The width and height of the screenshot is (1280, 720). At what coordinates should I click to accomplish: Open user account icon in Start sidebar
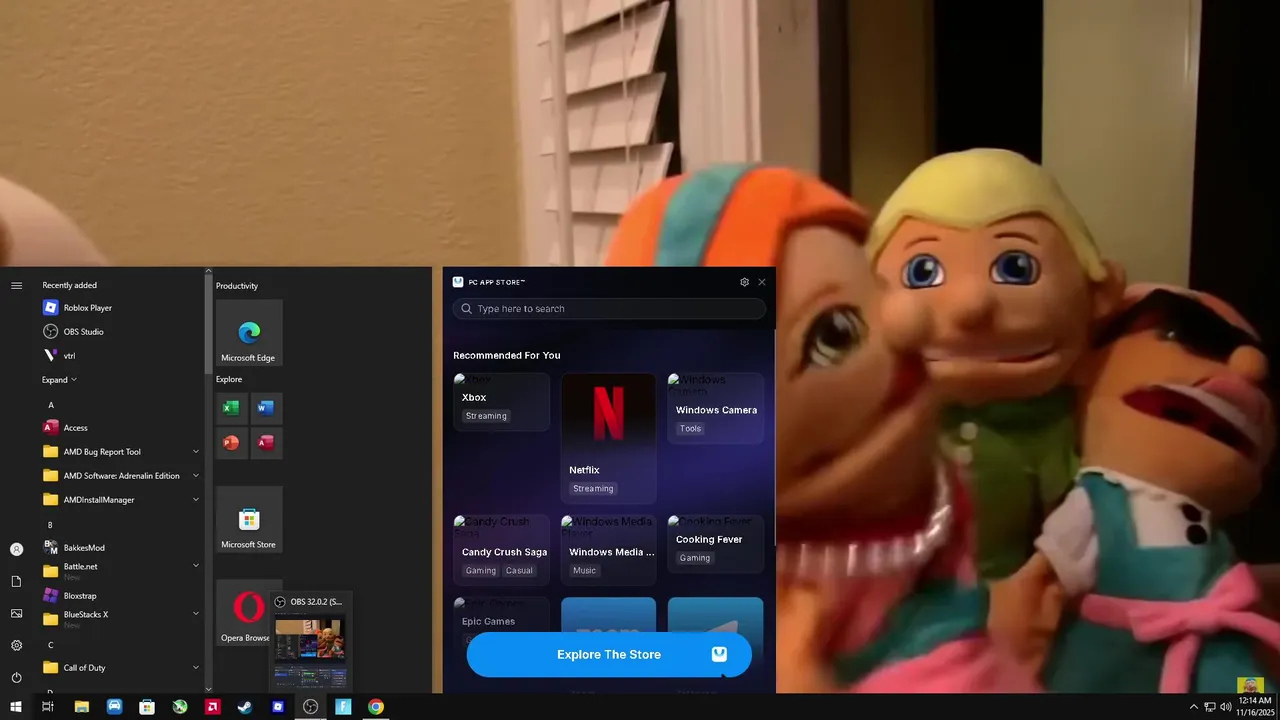(16, 549)
